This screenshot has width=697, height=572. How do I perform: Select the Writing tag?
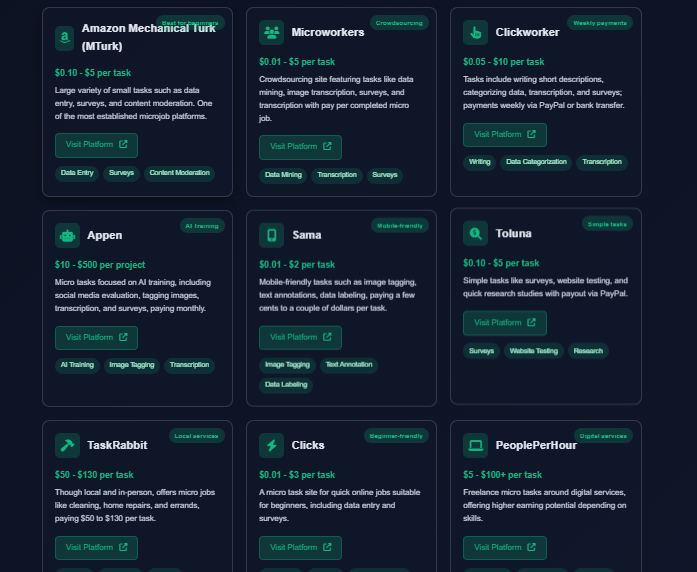click(480, 162)
